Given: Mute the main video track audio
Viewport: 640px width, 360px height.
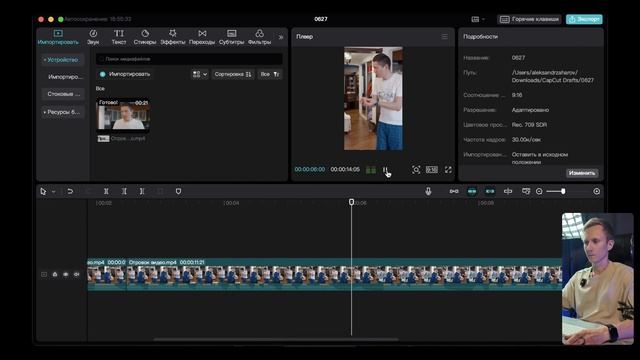Looking at the screenshot, I should pyautogui.click(x=76, y=274).
